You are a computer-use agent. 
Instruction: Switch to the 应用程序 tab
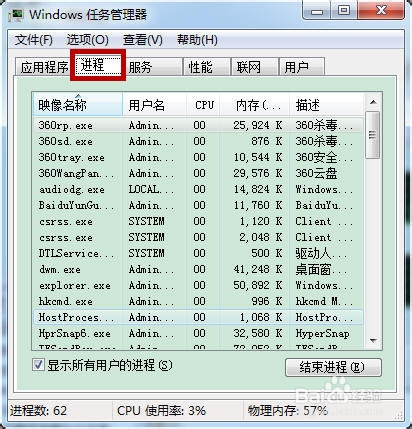(x=44, y=67)
